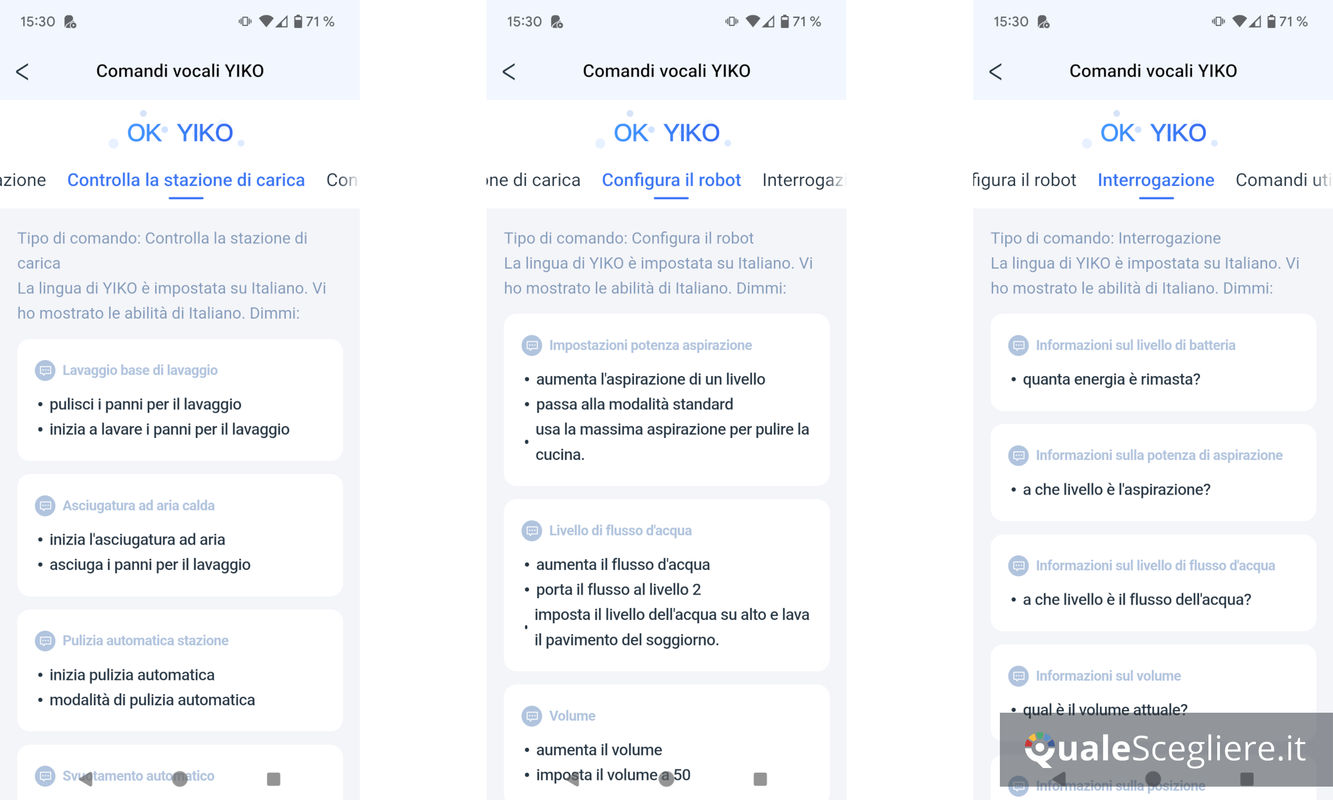Open the Interrogazione tab in the right screen

click(x=1156, y=180)
